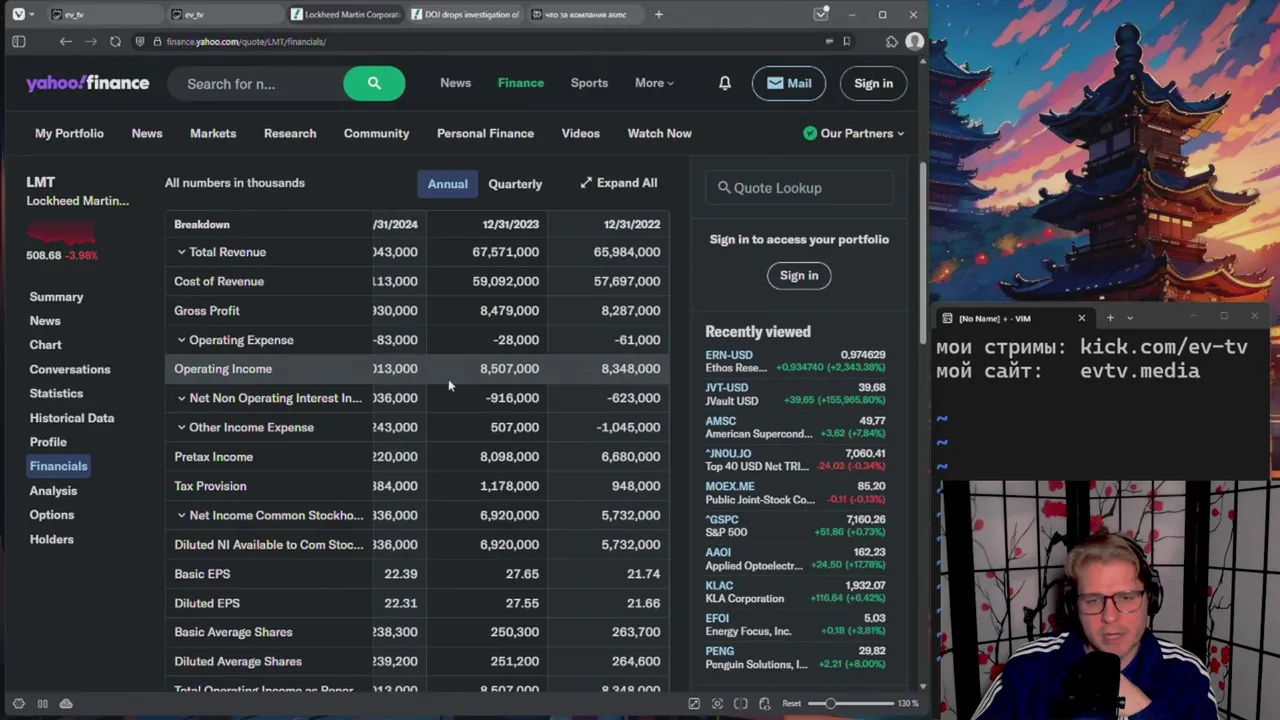
Task: Expand Net Non Operating Interest row chevron
Action: [181, 398]
